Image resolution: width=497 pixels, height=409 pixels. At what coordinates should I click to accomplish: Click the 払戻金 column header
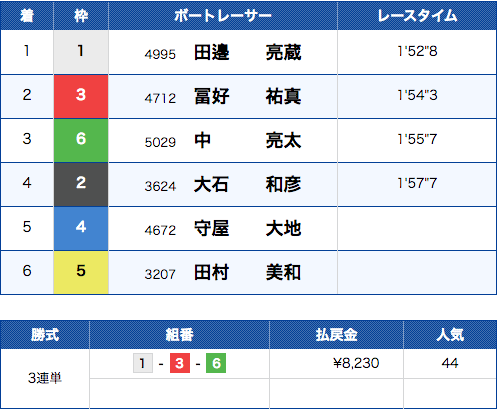point(336,335)
